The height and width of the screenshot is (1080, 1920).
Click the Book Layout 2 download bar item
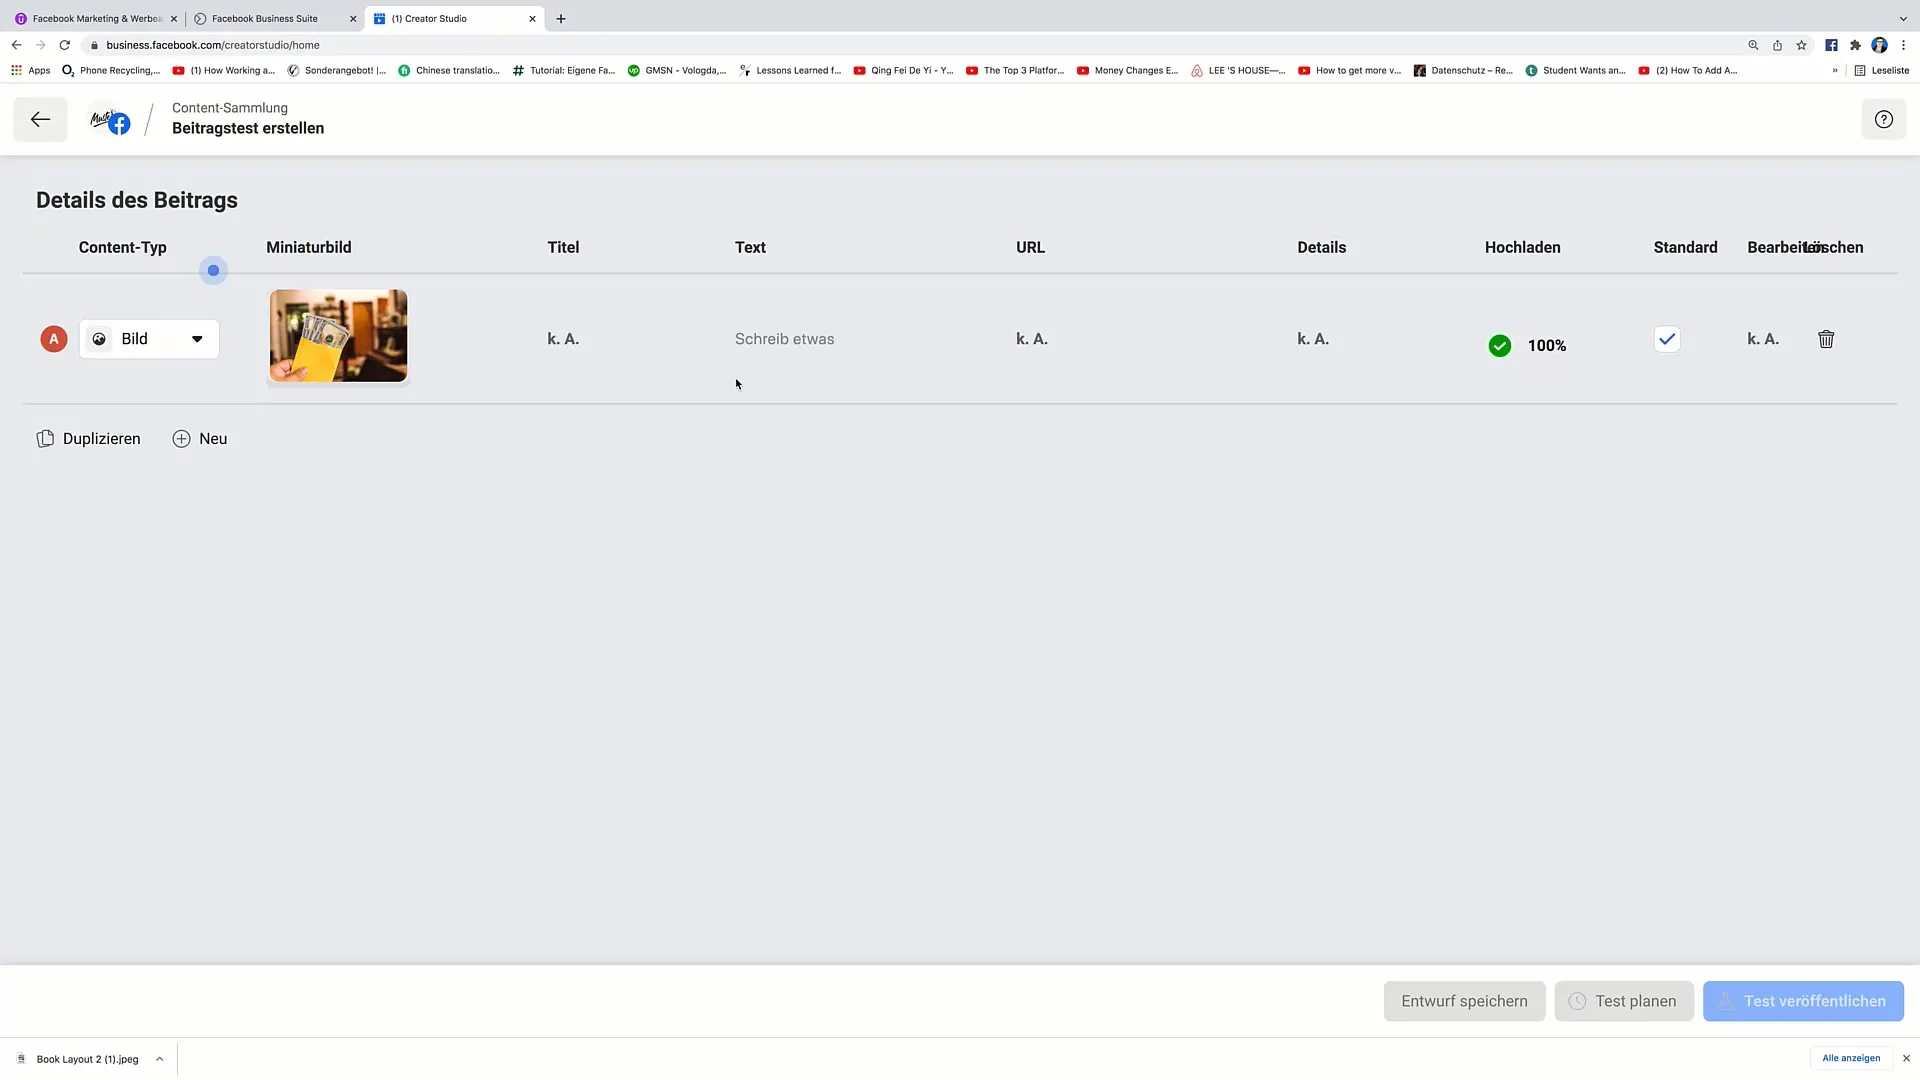tap(87, 1059)
